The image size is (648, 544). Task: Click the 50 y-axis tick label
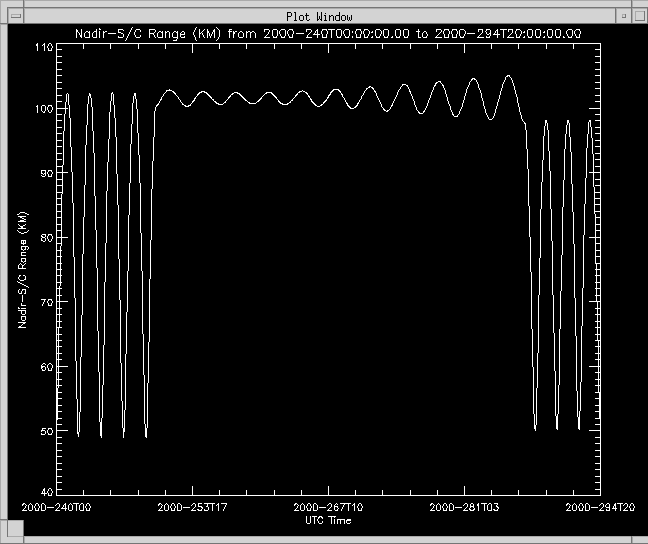(49, 430)
